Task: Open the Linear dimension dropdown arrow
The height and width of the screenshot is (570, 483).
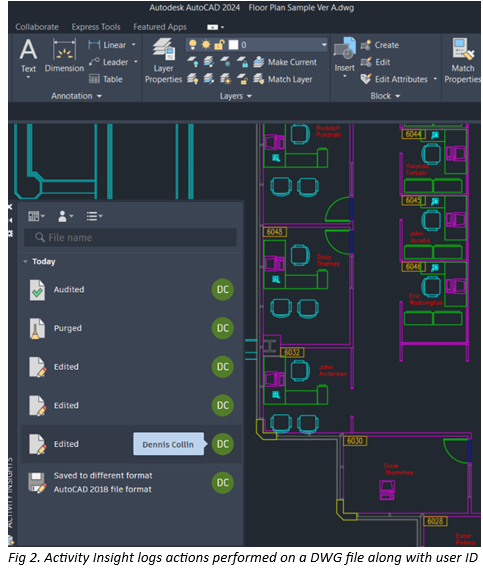Action: coord(134,45)
